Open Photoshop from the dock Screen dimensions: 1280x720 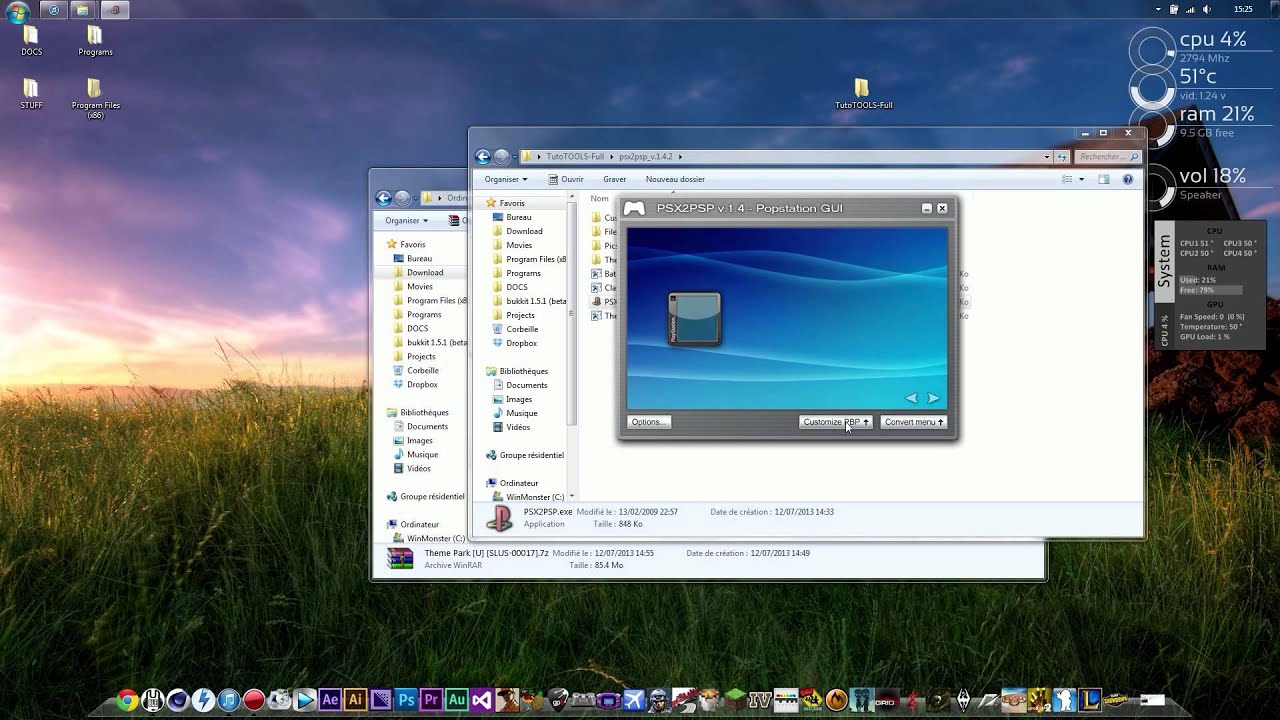click(406, 700)
